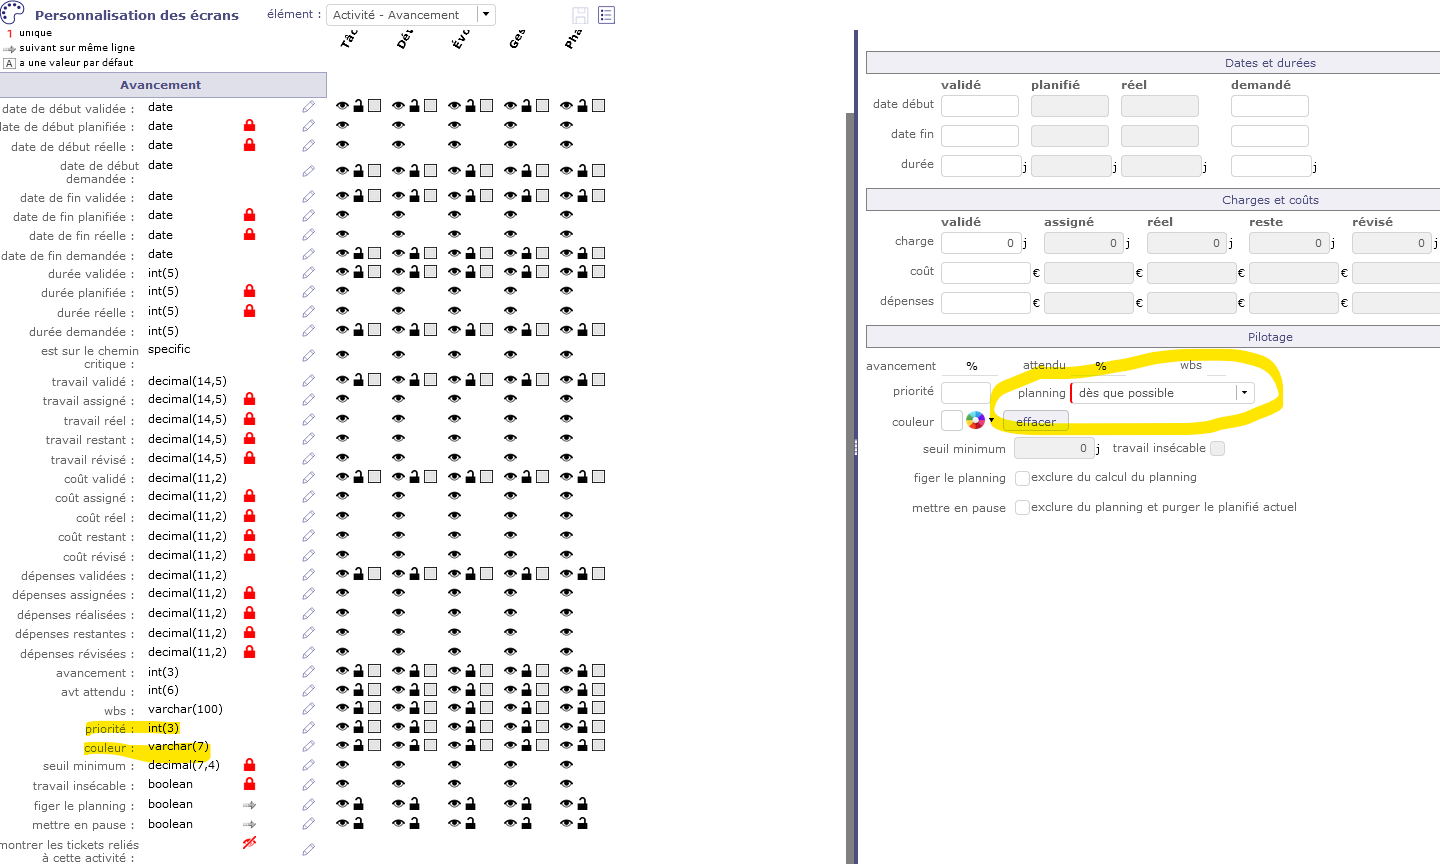The height and width of the screenshot is (864, 1440).
Task: Click the 'a une valeur par défaut' legend text
Action: (76, 62)
